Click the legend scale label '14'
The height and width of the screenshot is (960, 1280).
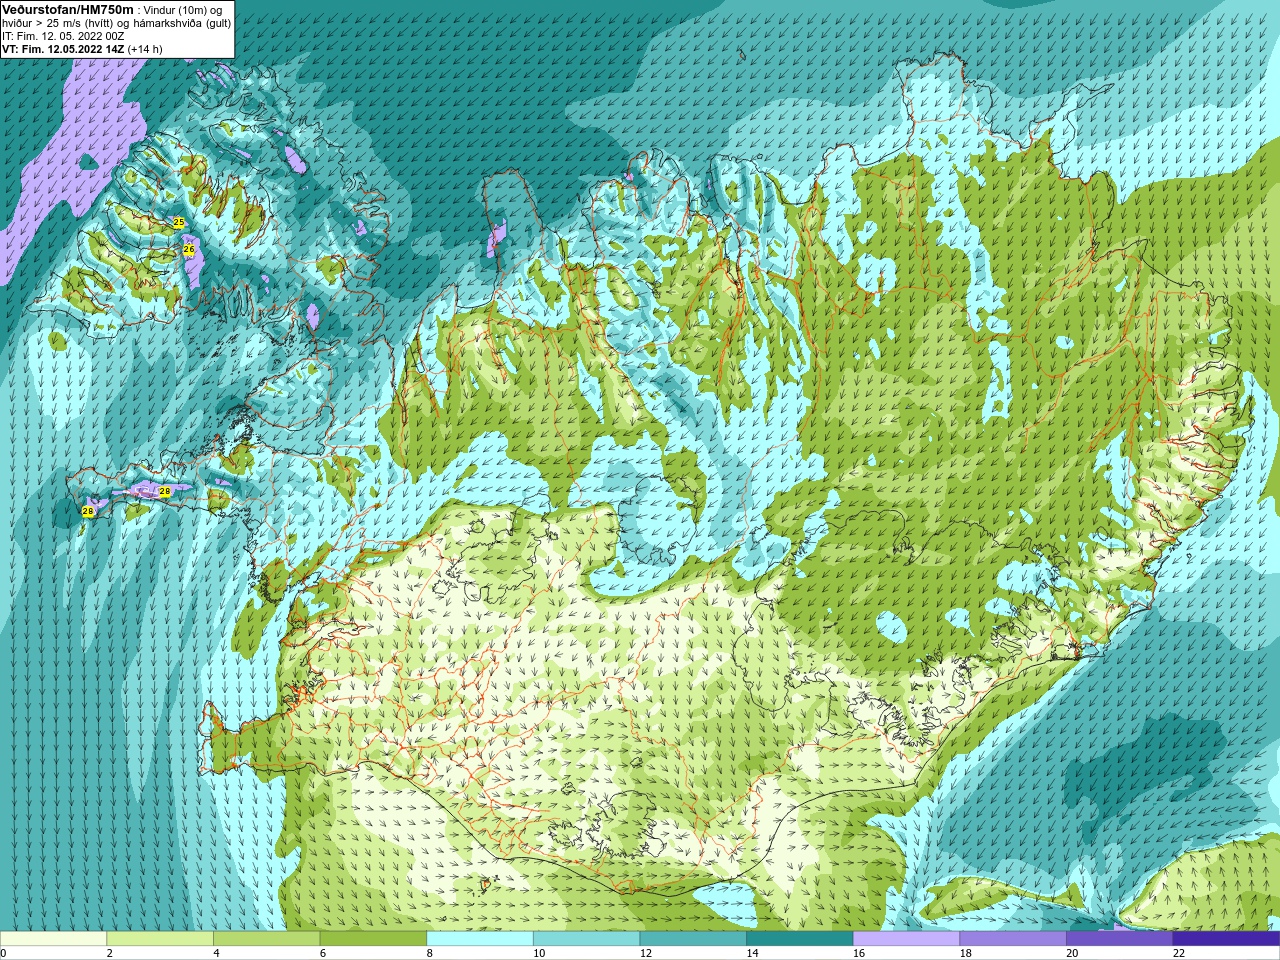[x=753, y=953]
